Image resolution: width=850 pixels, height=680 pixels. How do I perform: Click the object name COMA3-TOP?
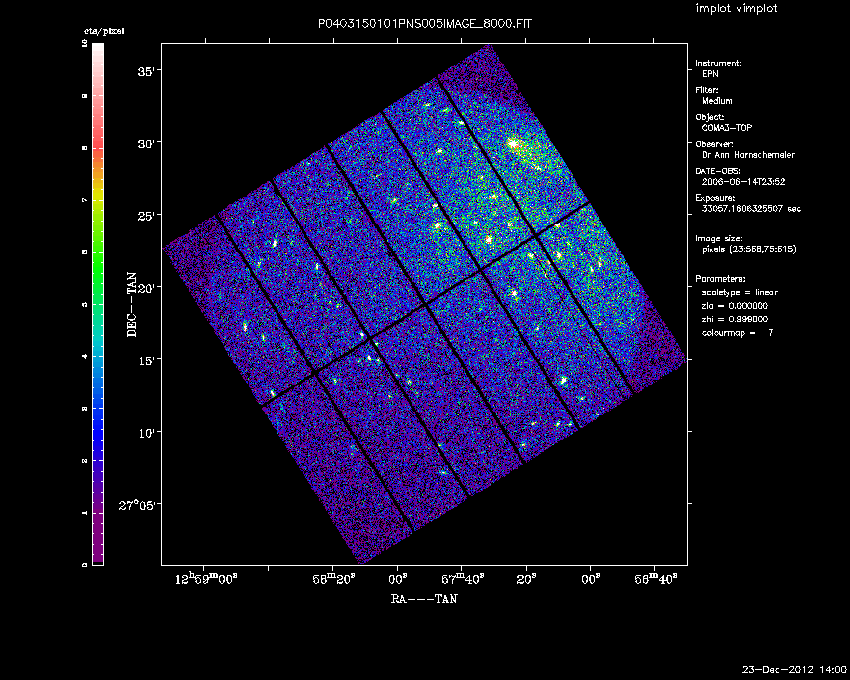(x=727, y=128)
